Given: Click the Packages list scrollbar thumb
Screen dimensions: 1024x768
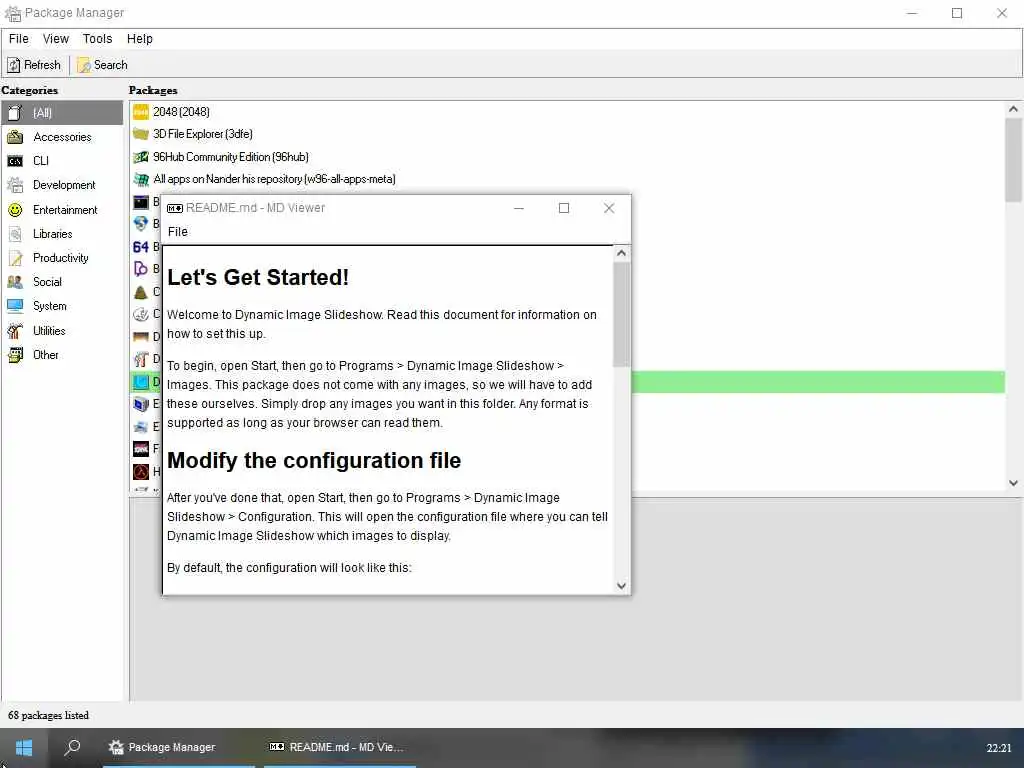Looking at the screenshot, I should click(1013, 160).
